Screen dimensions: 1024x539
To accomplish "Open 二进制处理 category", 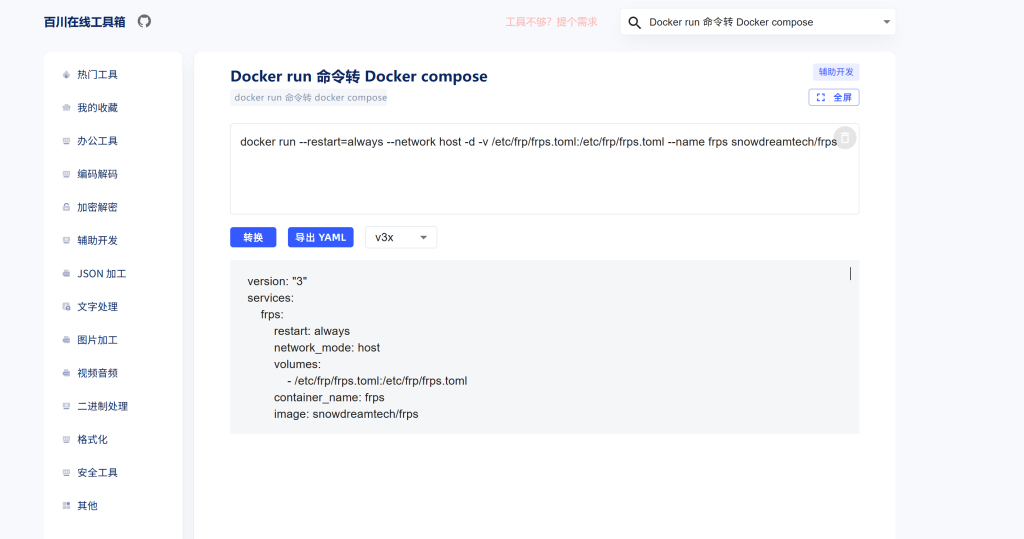I will click(x=103, y=406).
